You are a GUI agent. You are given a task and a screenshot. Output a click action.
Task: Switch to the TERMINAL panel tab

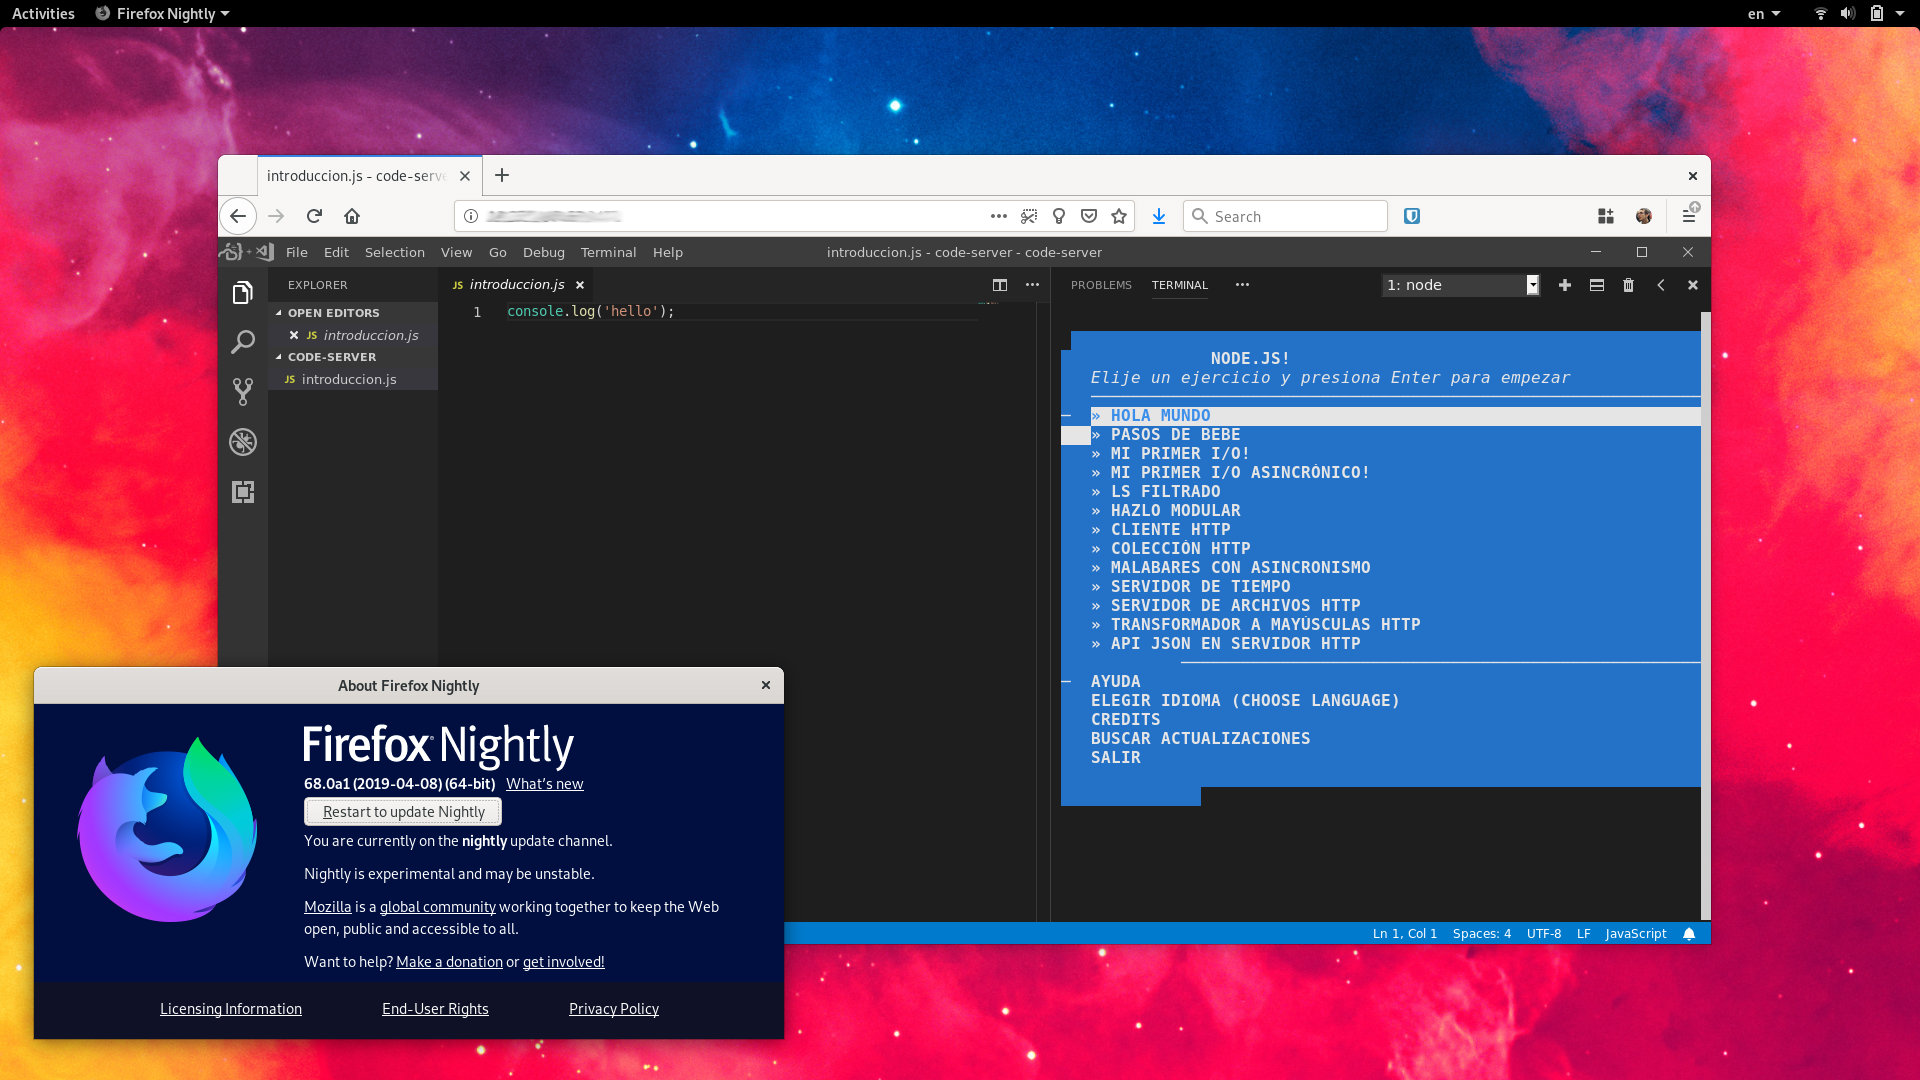1180,285
